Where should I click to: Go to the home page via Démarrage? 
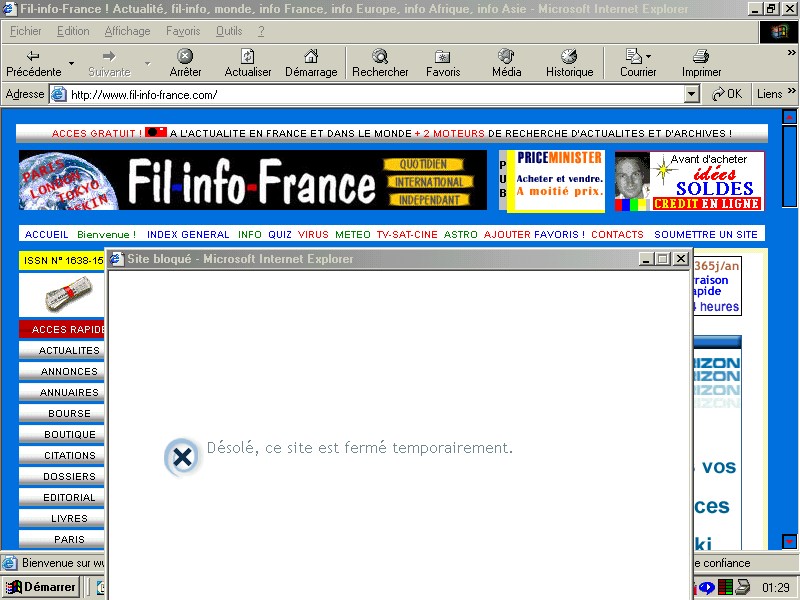(x=311, y=63)
